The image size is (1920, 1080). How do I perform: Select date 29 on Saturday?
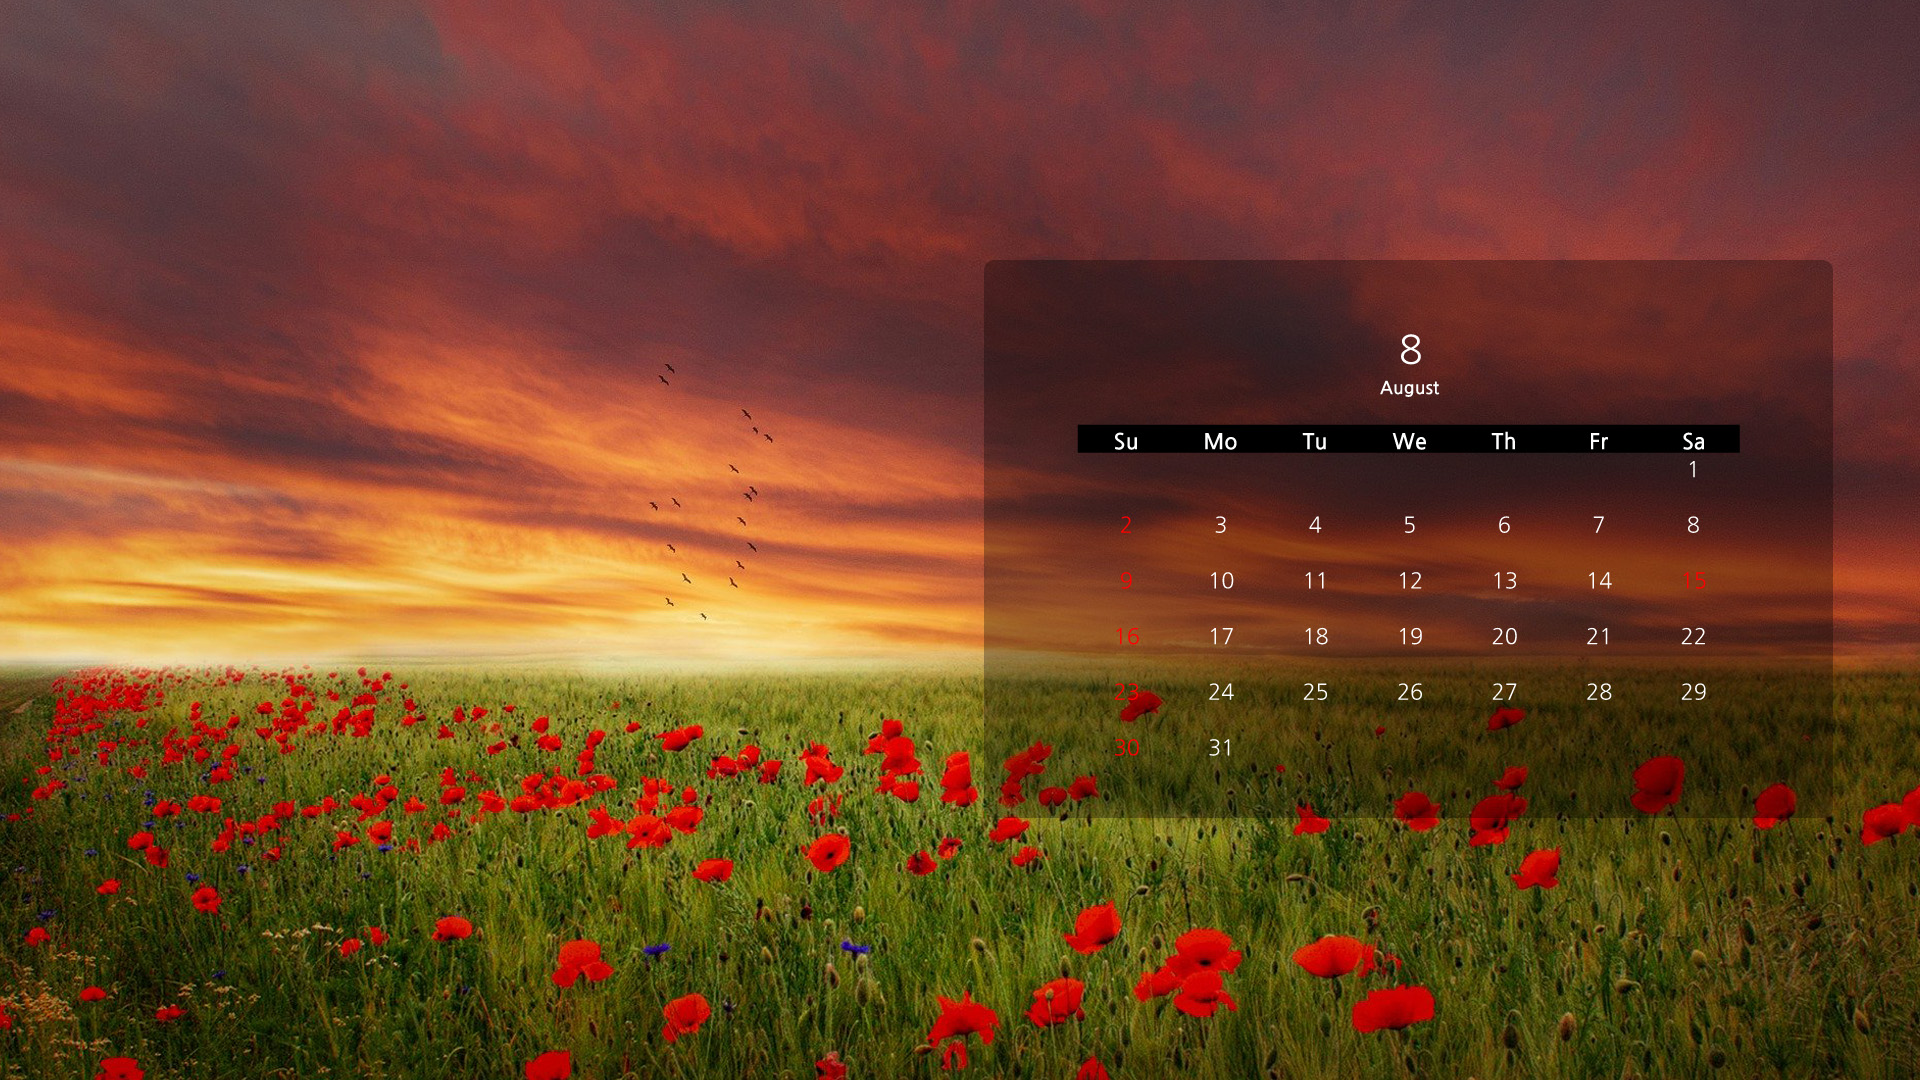click(1693, 692)
